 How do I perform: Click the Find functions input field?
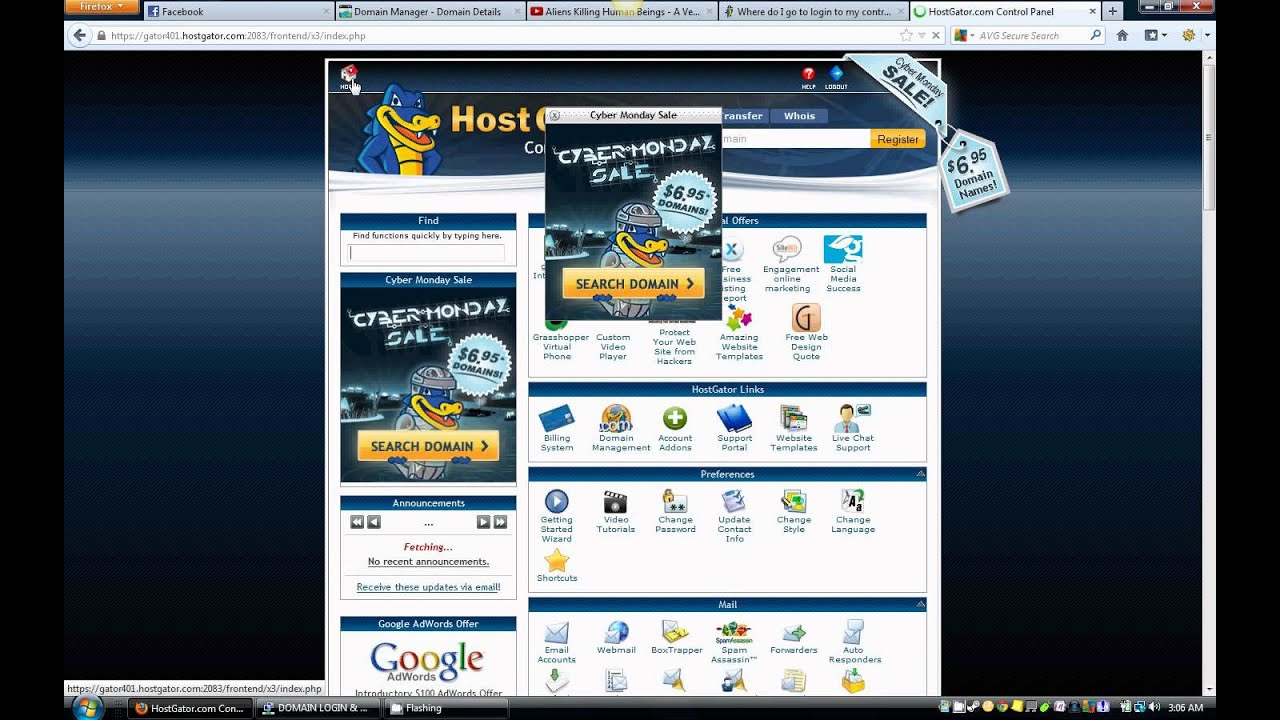point(426,253)
